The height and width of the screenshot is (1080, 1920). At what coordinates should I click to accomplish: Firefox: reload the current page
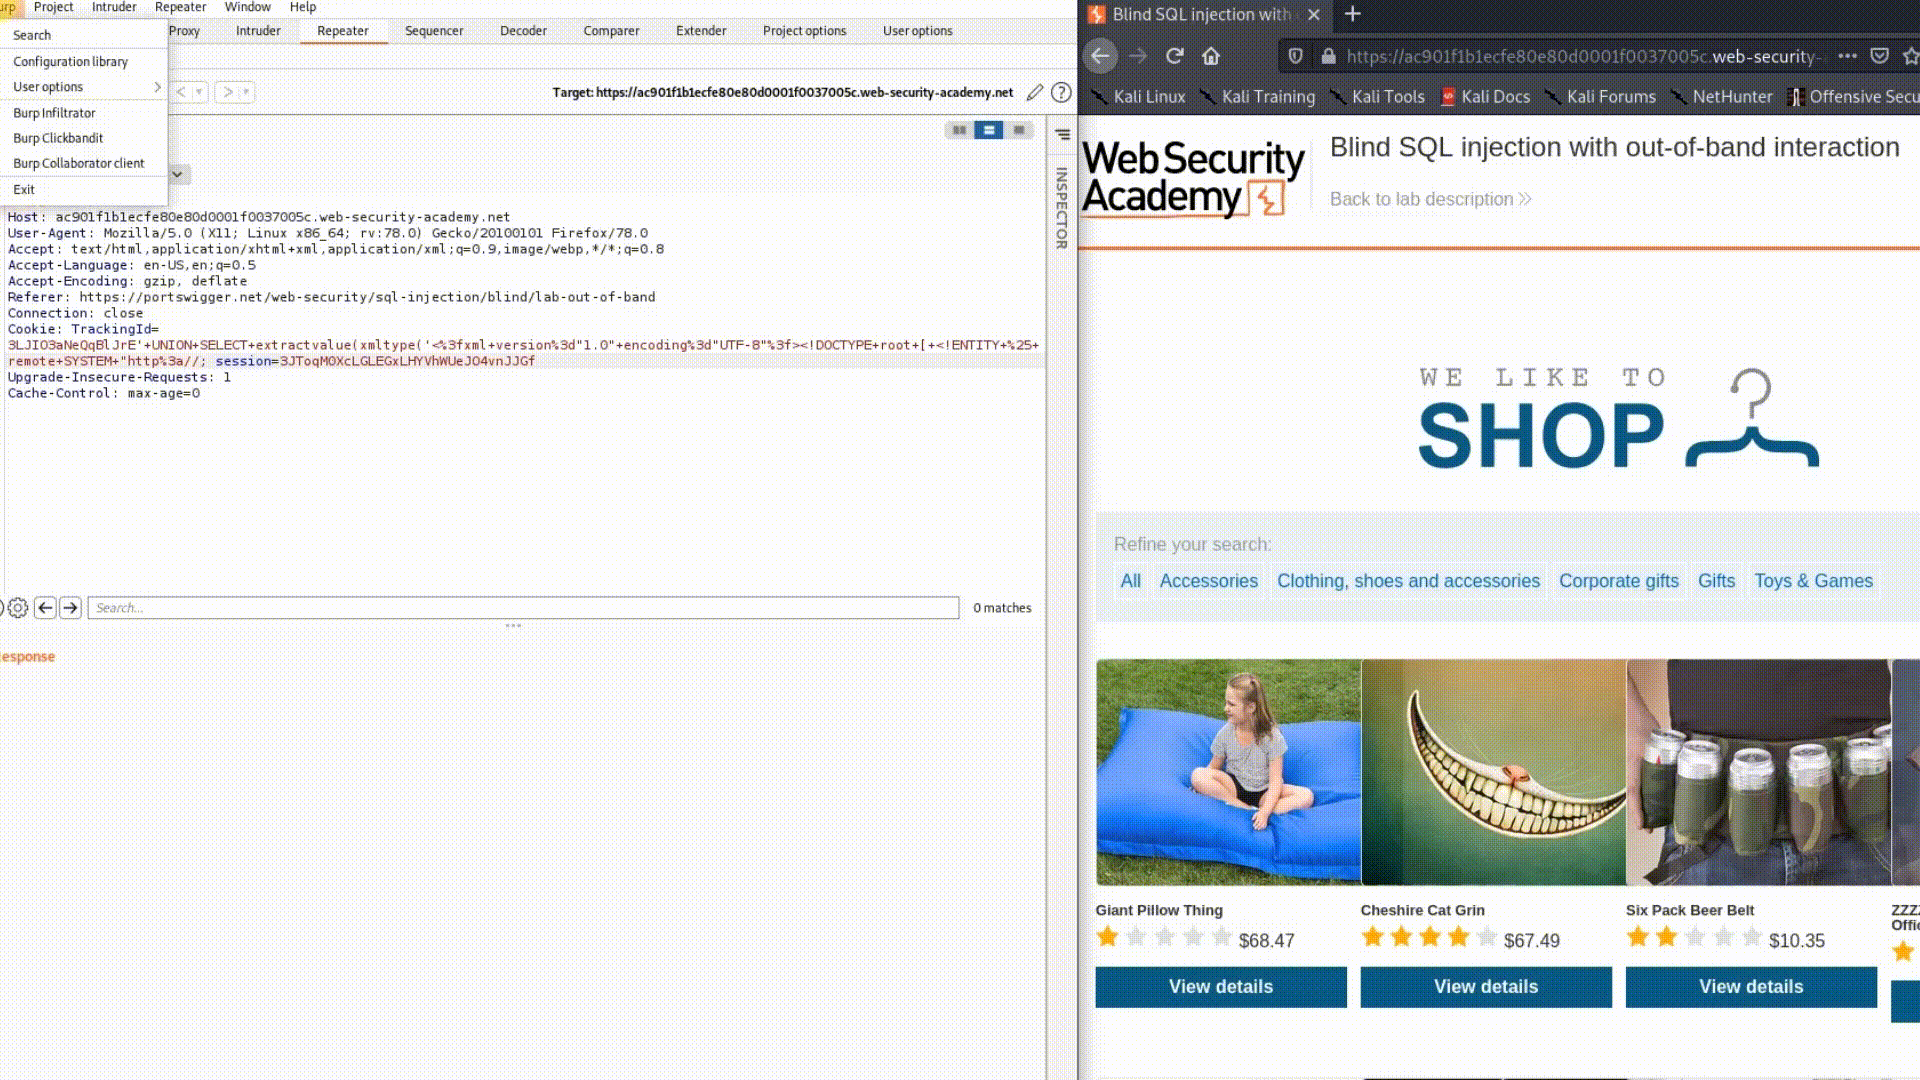[1175, 56]
